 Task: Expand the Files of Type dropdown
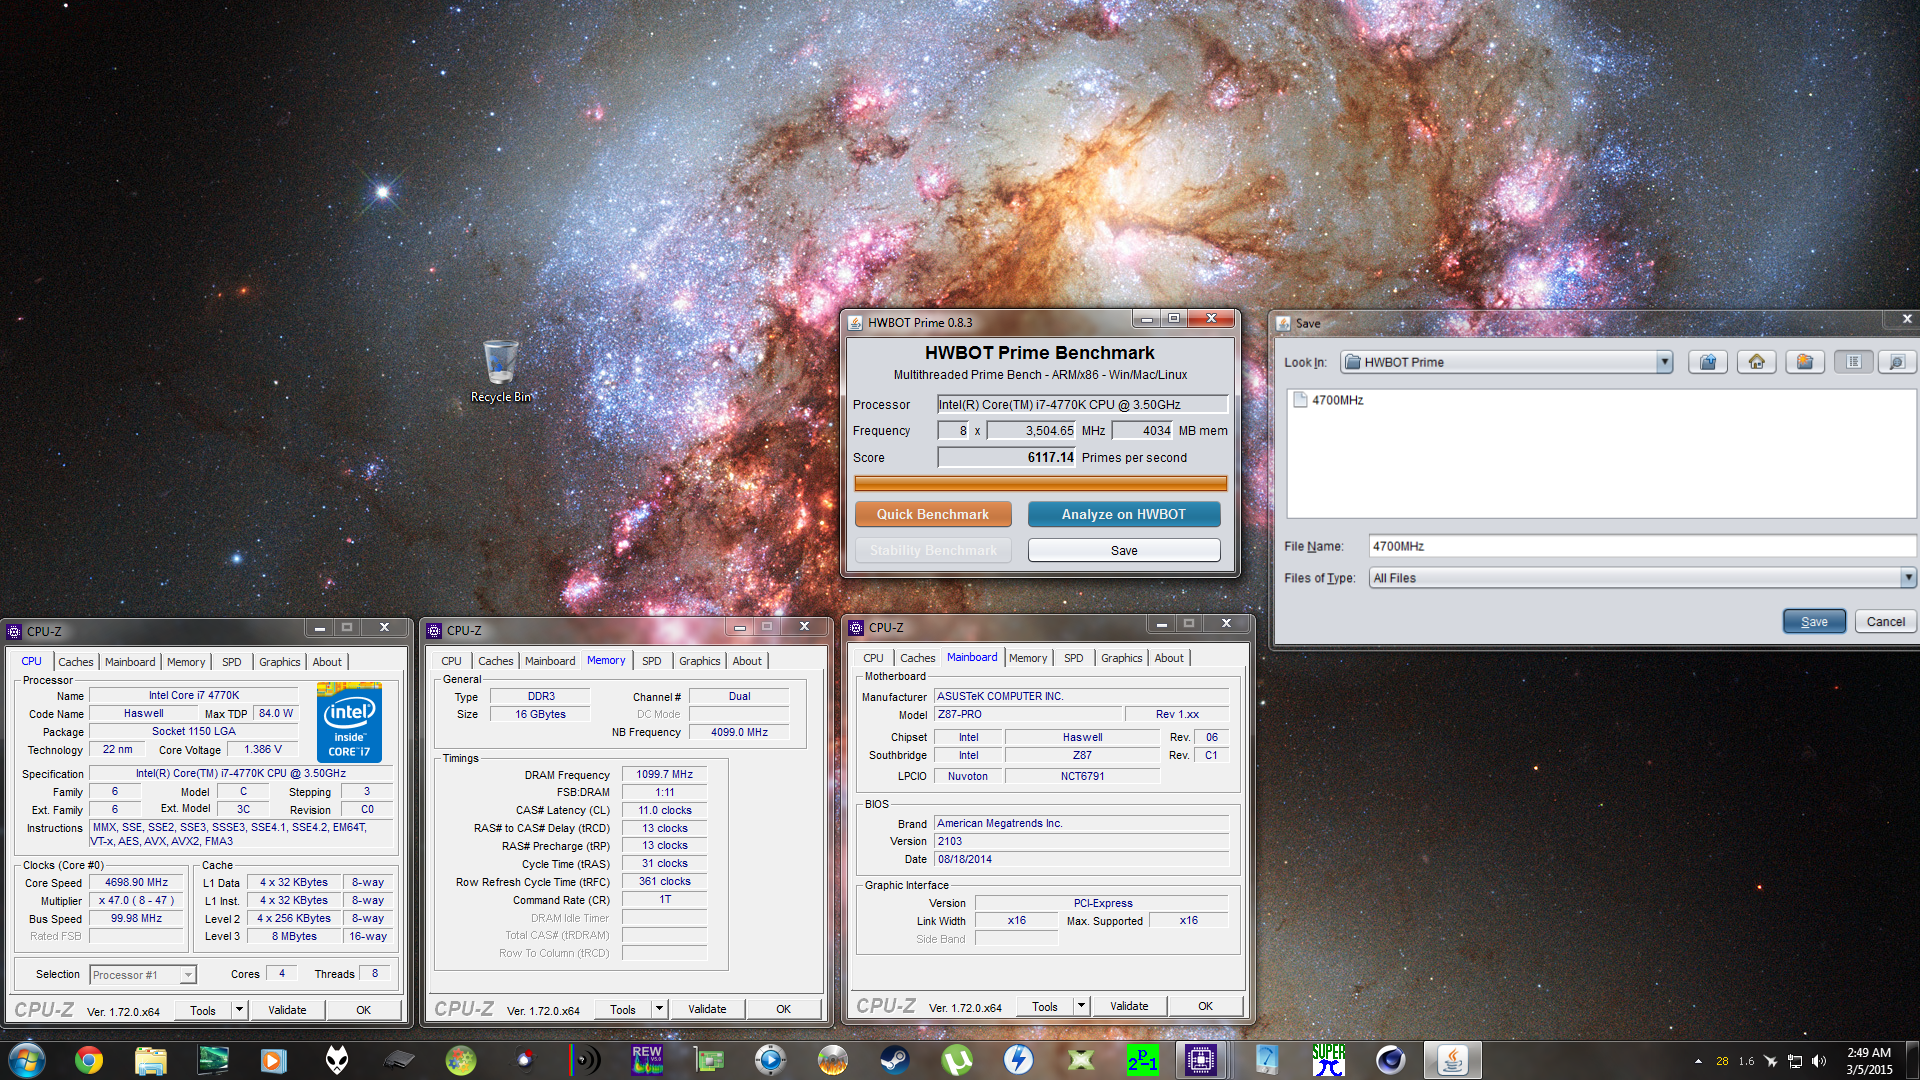point(1908,577)
